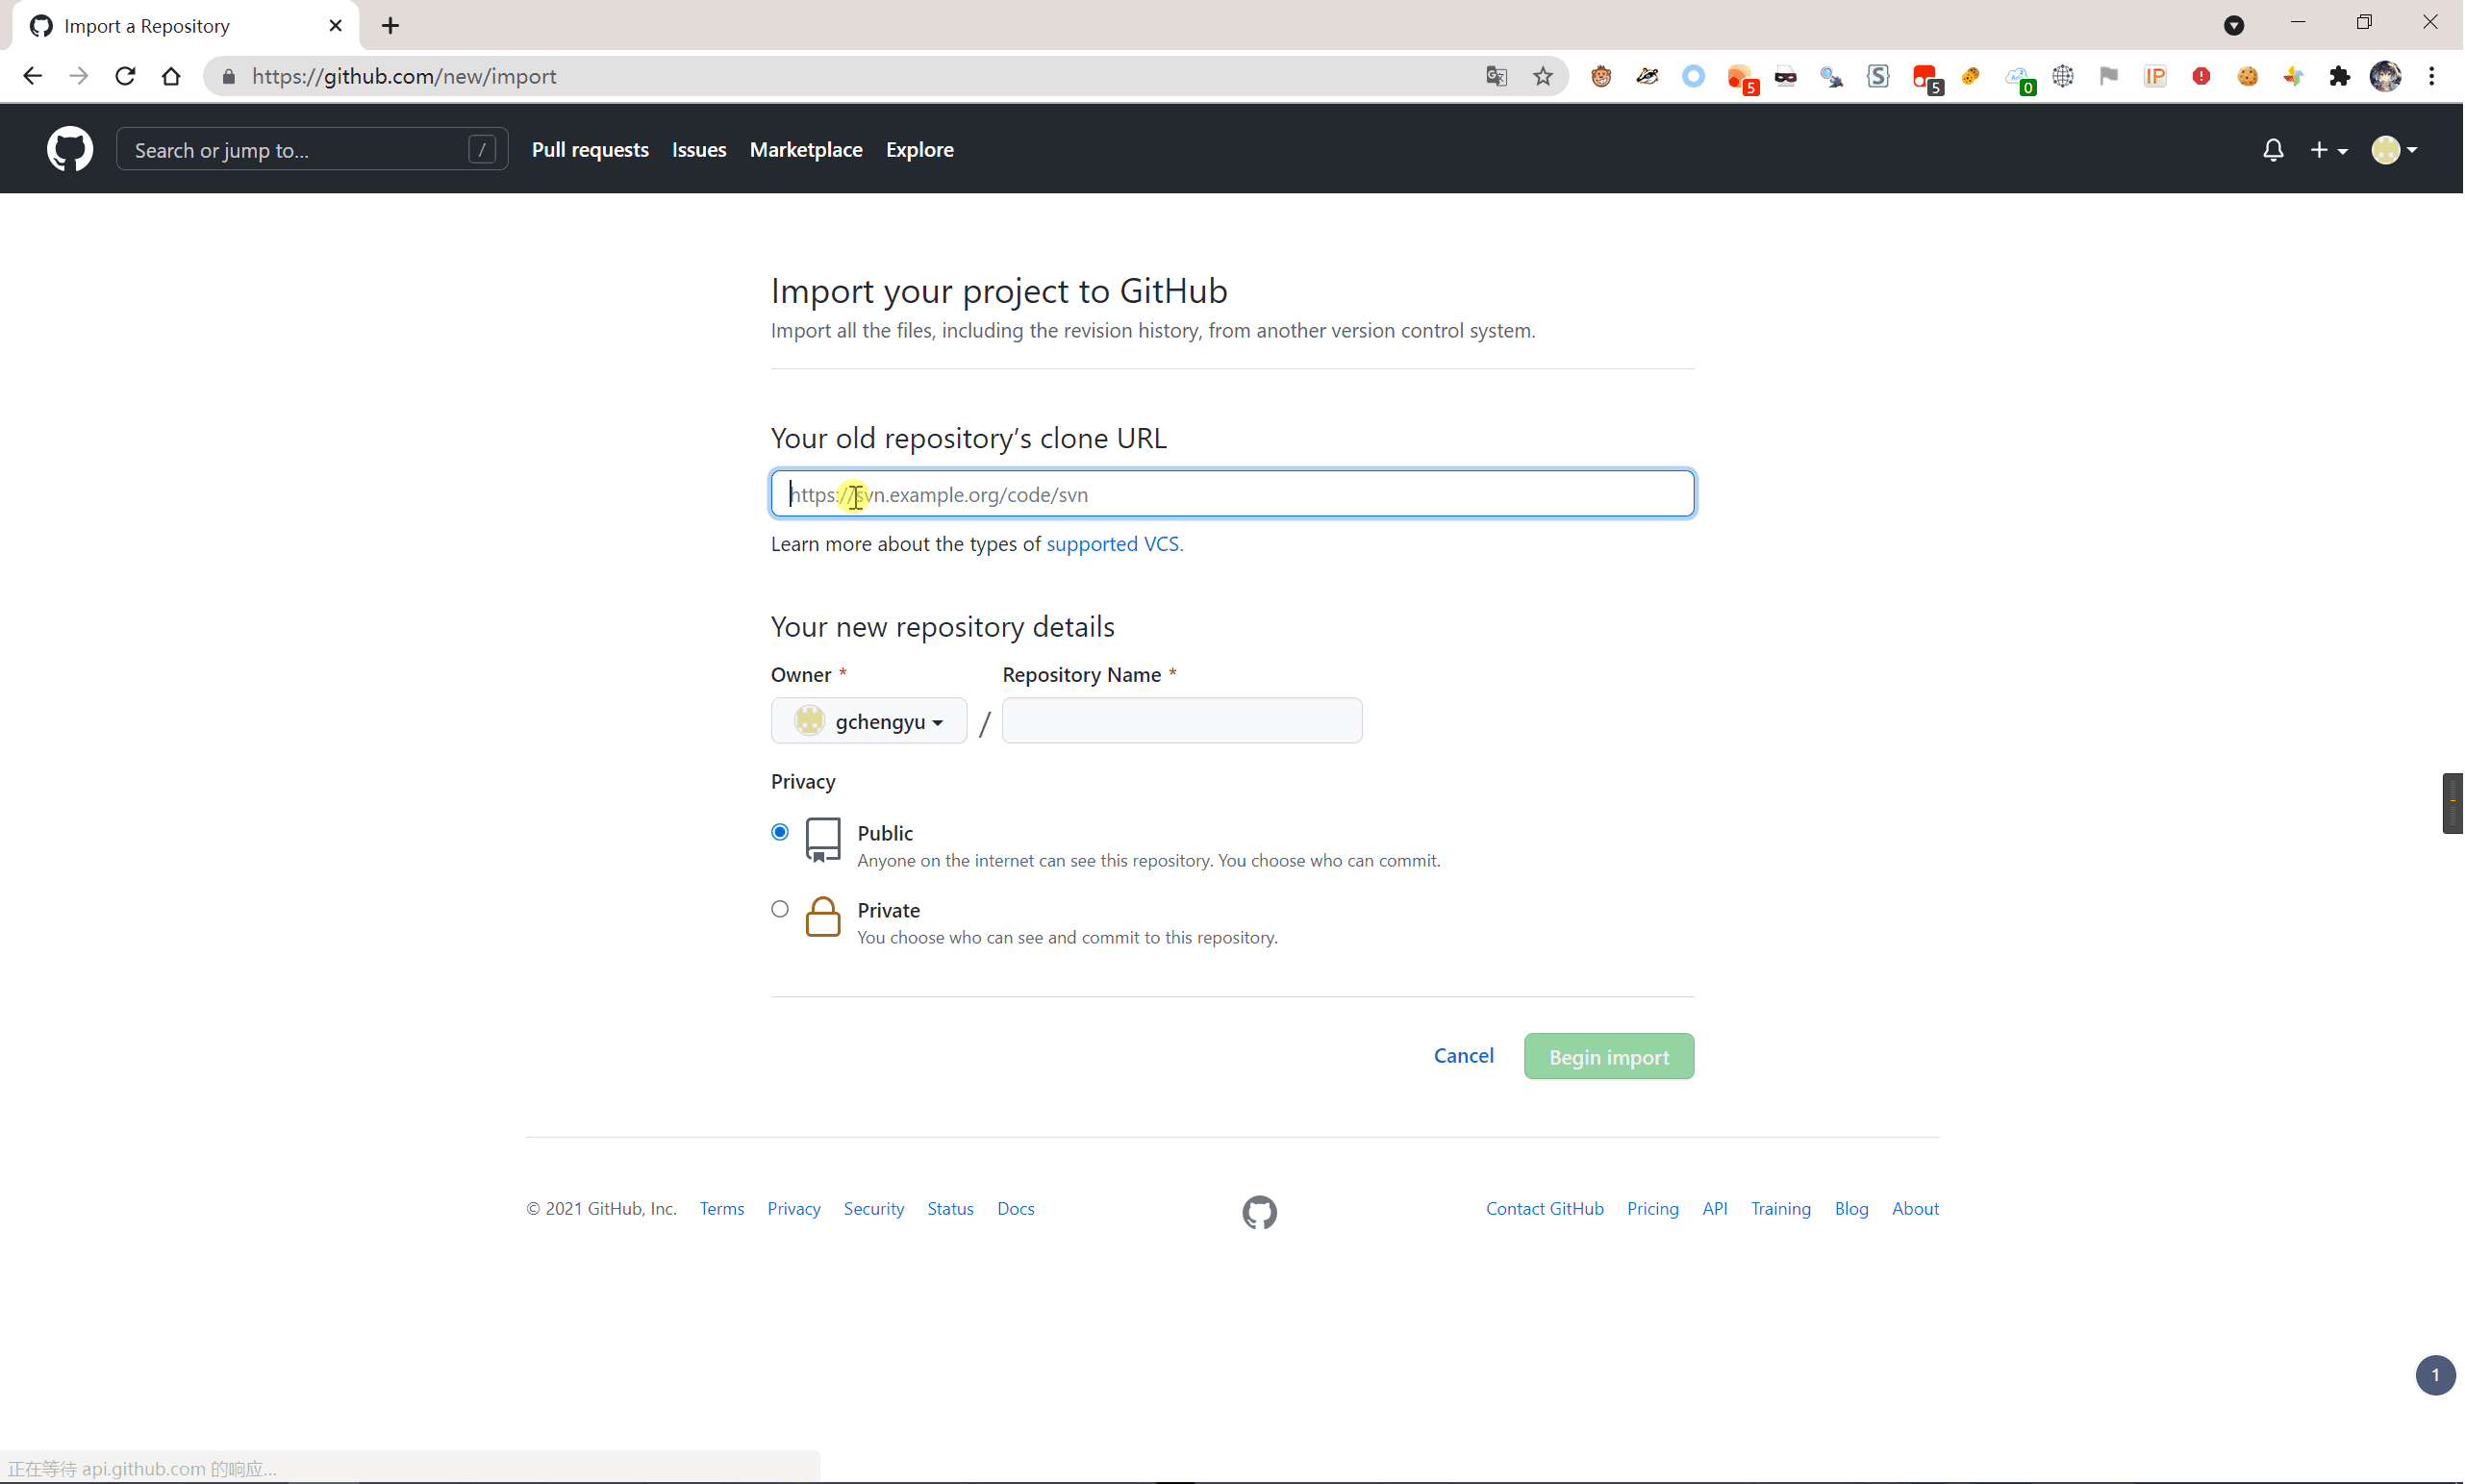Open the blue ring extension

click(1693, 76)
